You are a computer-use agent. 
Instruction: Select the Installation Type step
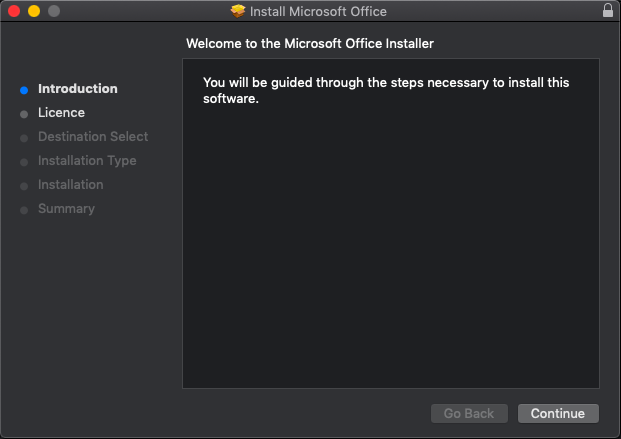[87, 161]
